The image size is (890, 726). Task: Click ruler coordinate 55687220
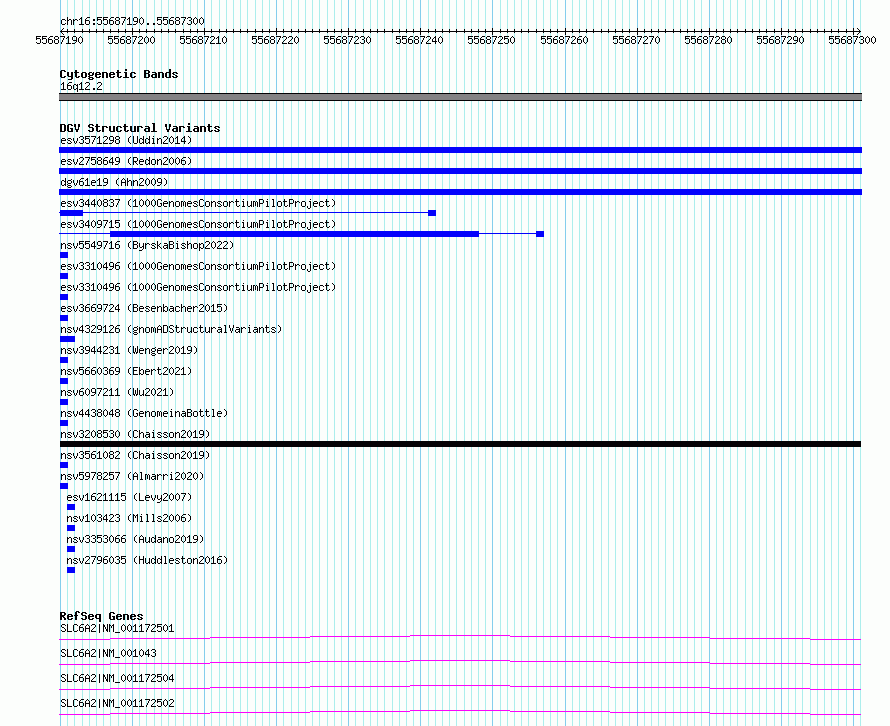tap(275, 40)
